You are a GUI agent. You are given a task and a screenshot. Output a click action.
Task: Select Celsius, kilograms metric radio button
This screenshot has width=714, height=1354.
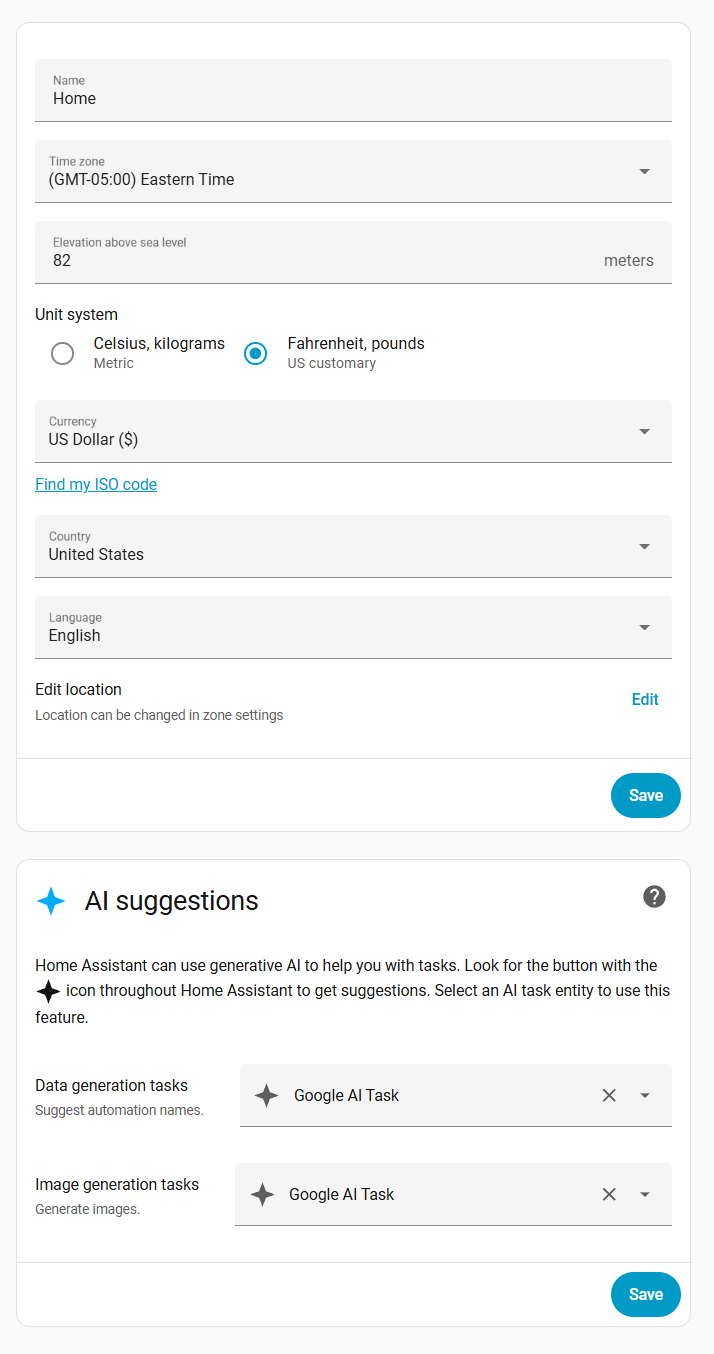click(x=63, y=353)
